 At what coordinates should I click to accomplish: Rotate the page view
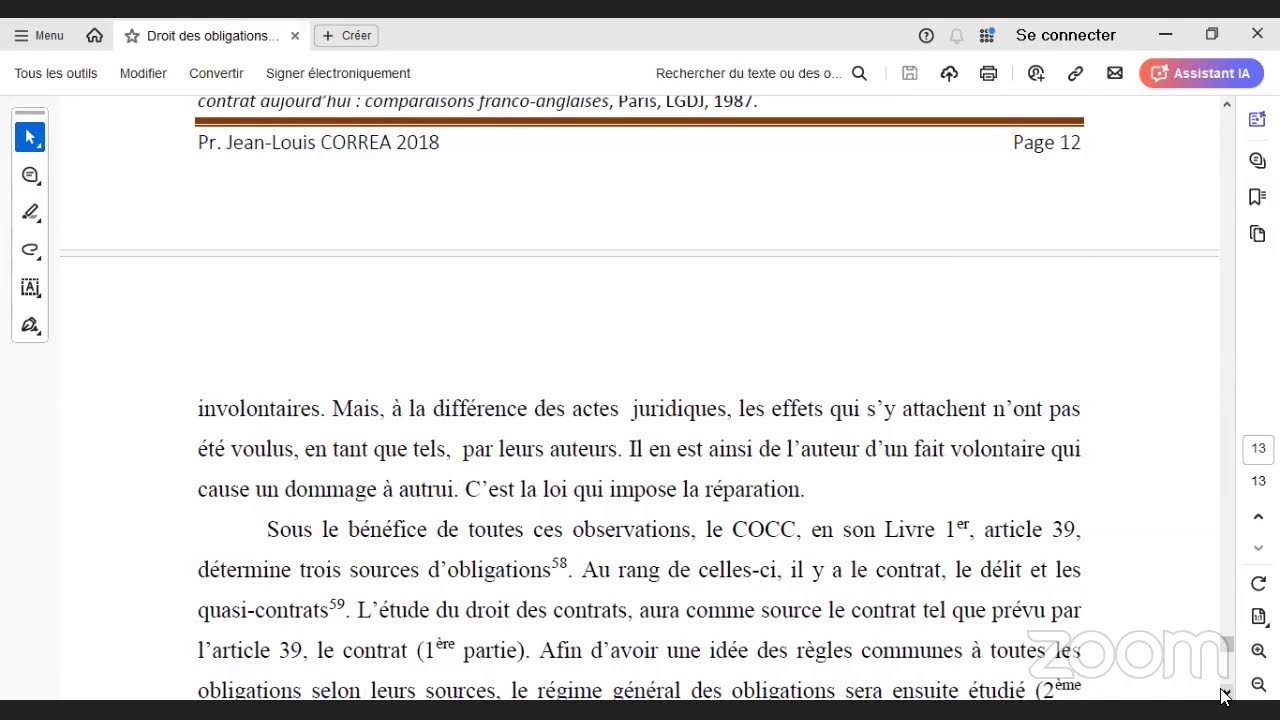[1258, 583]
